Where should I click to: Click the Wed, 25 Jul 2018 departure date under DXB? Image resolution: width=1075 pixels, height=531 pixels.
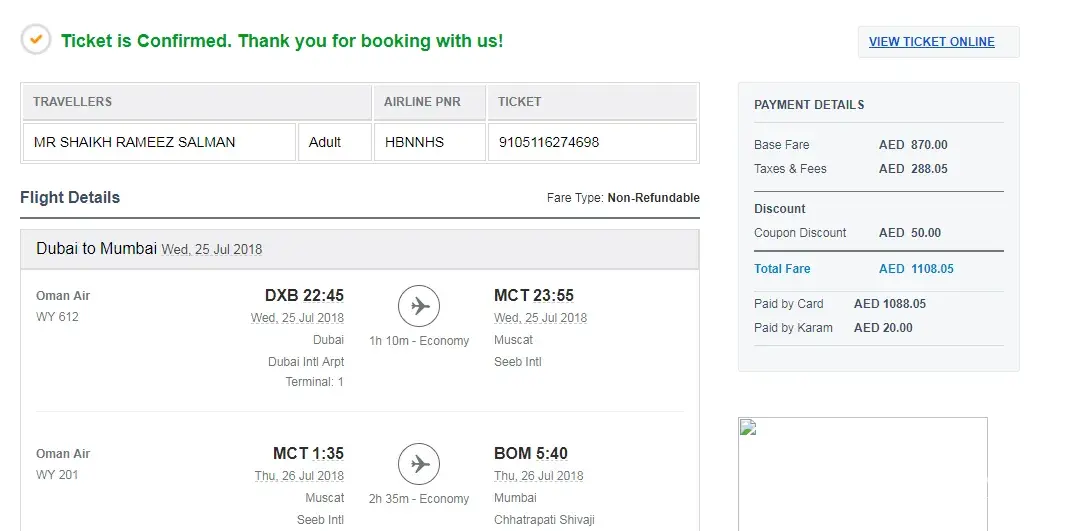297,318
